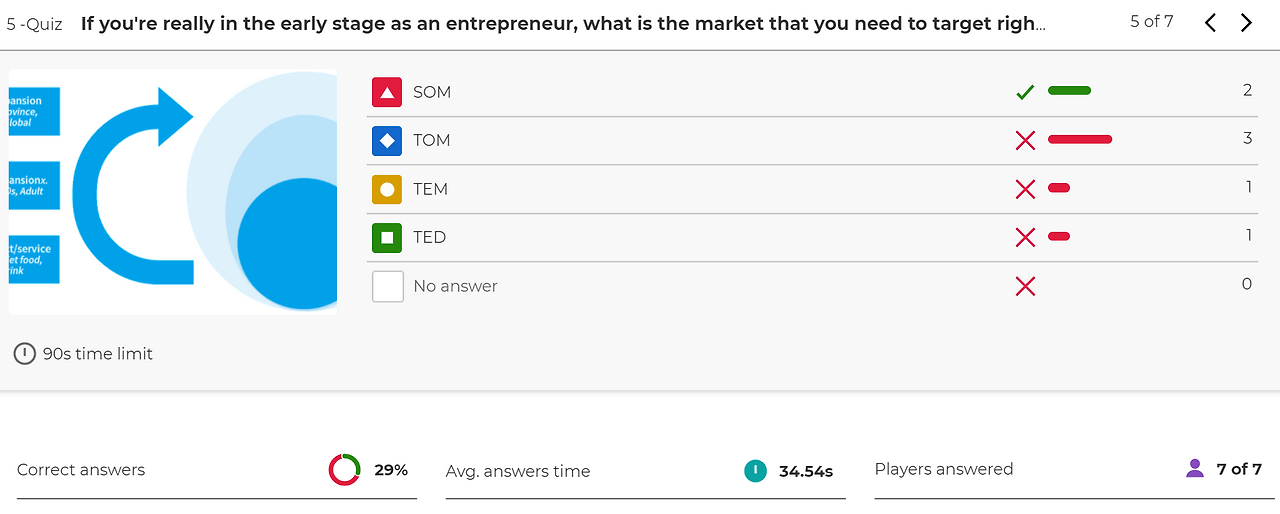1280x514 pixels.
Task: Click the green checkmark next to SOM
Action: [1025, 92]
